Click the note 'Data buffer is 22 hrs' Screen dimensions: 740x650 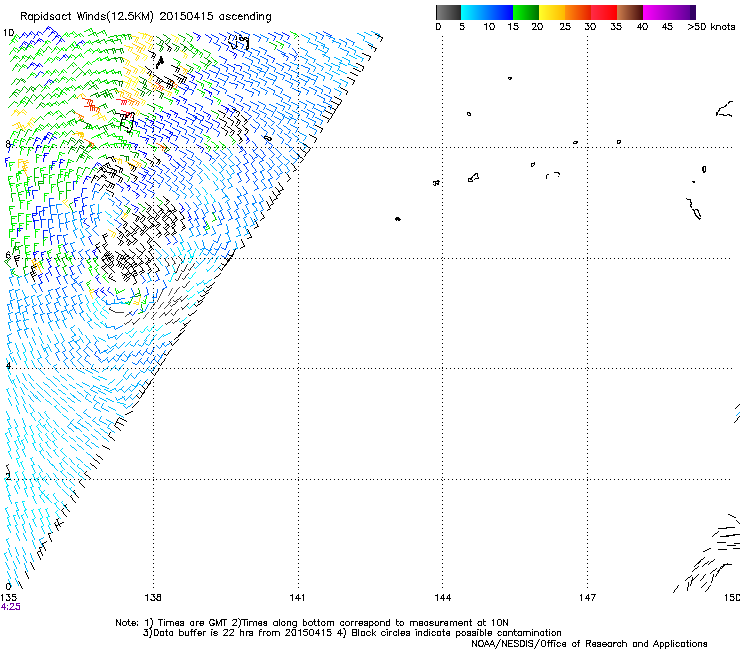(204, 633)
